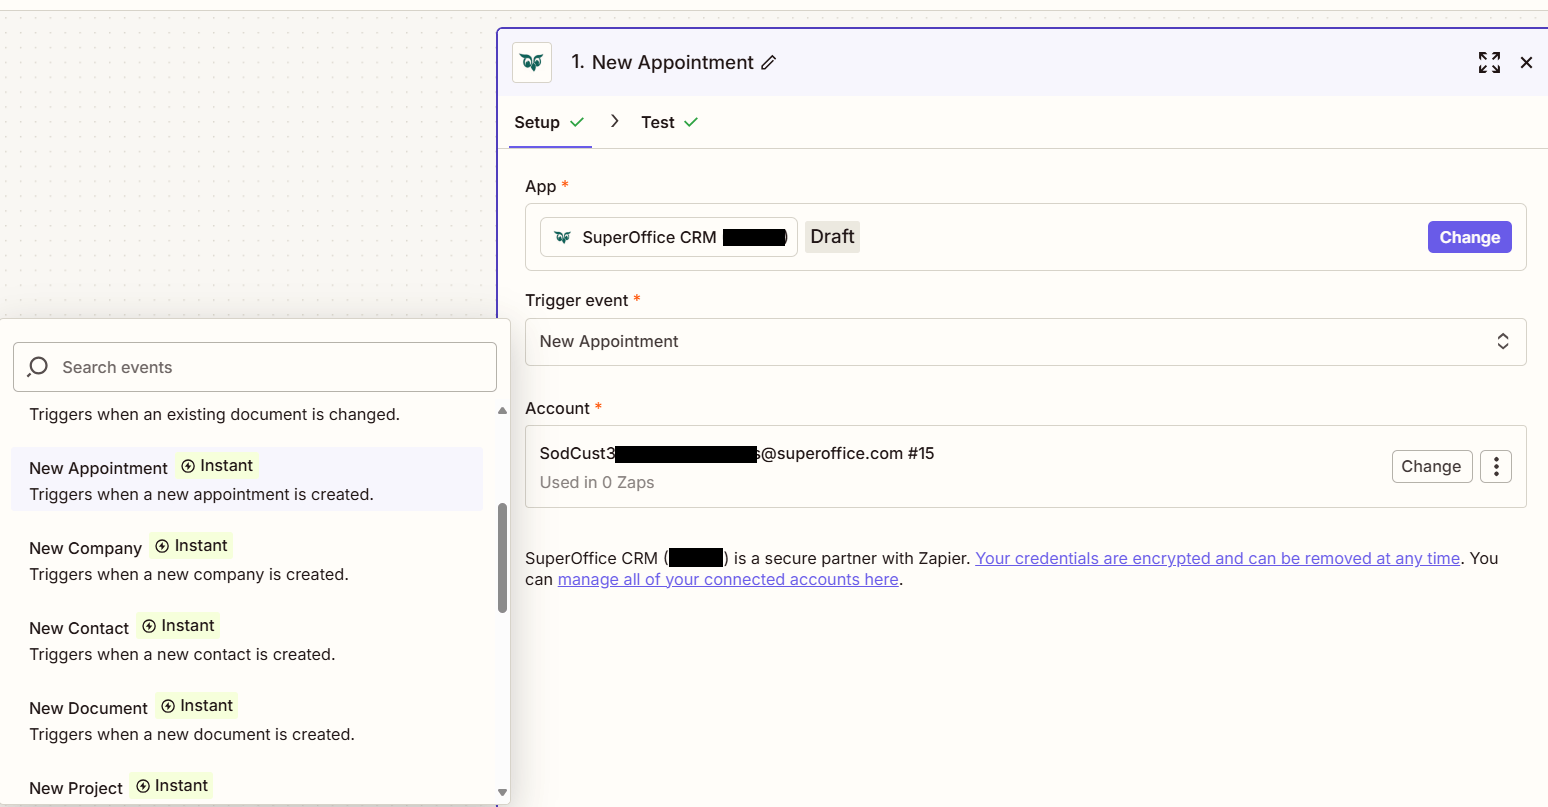Switch to the Setup tab
This screenshot has height=807, width=1548.
click(x=535, y=121)
